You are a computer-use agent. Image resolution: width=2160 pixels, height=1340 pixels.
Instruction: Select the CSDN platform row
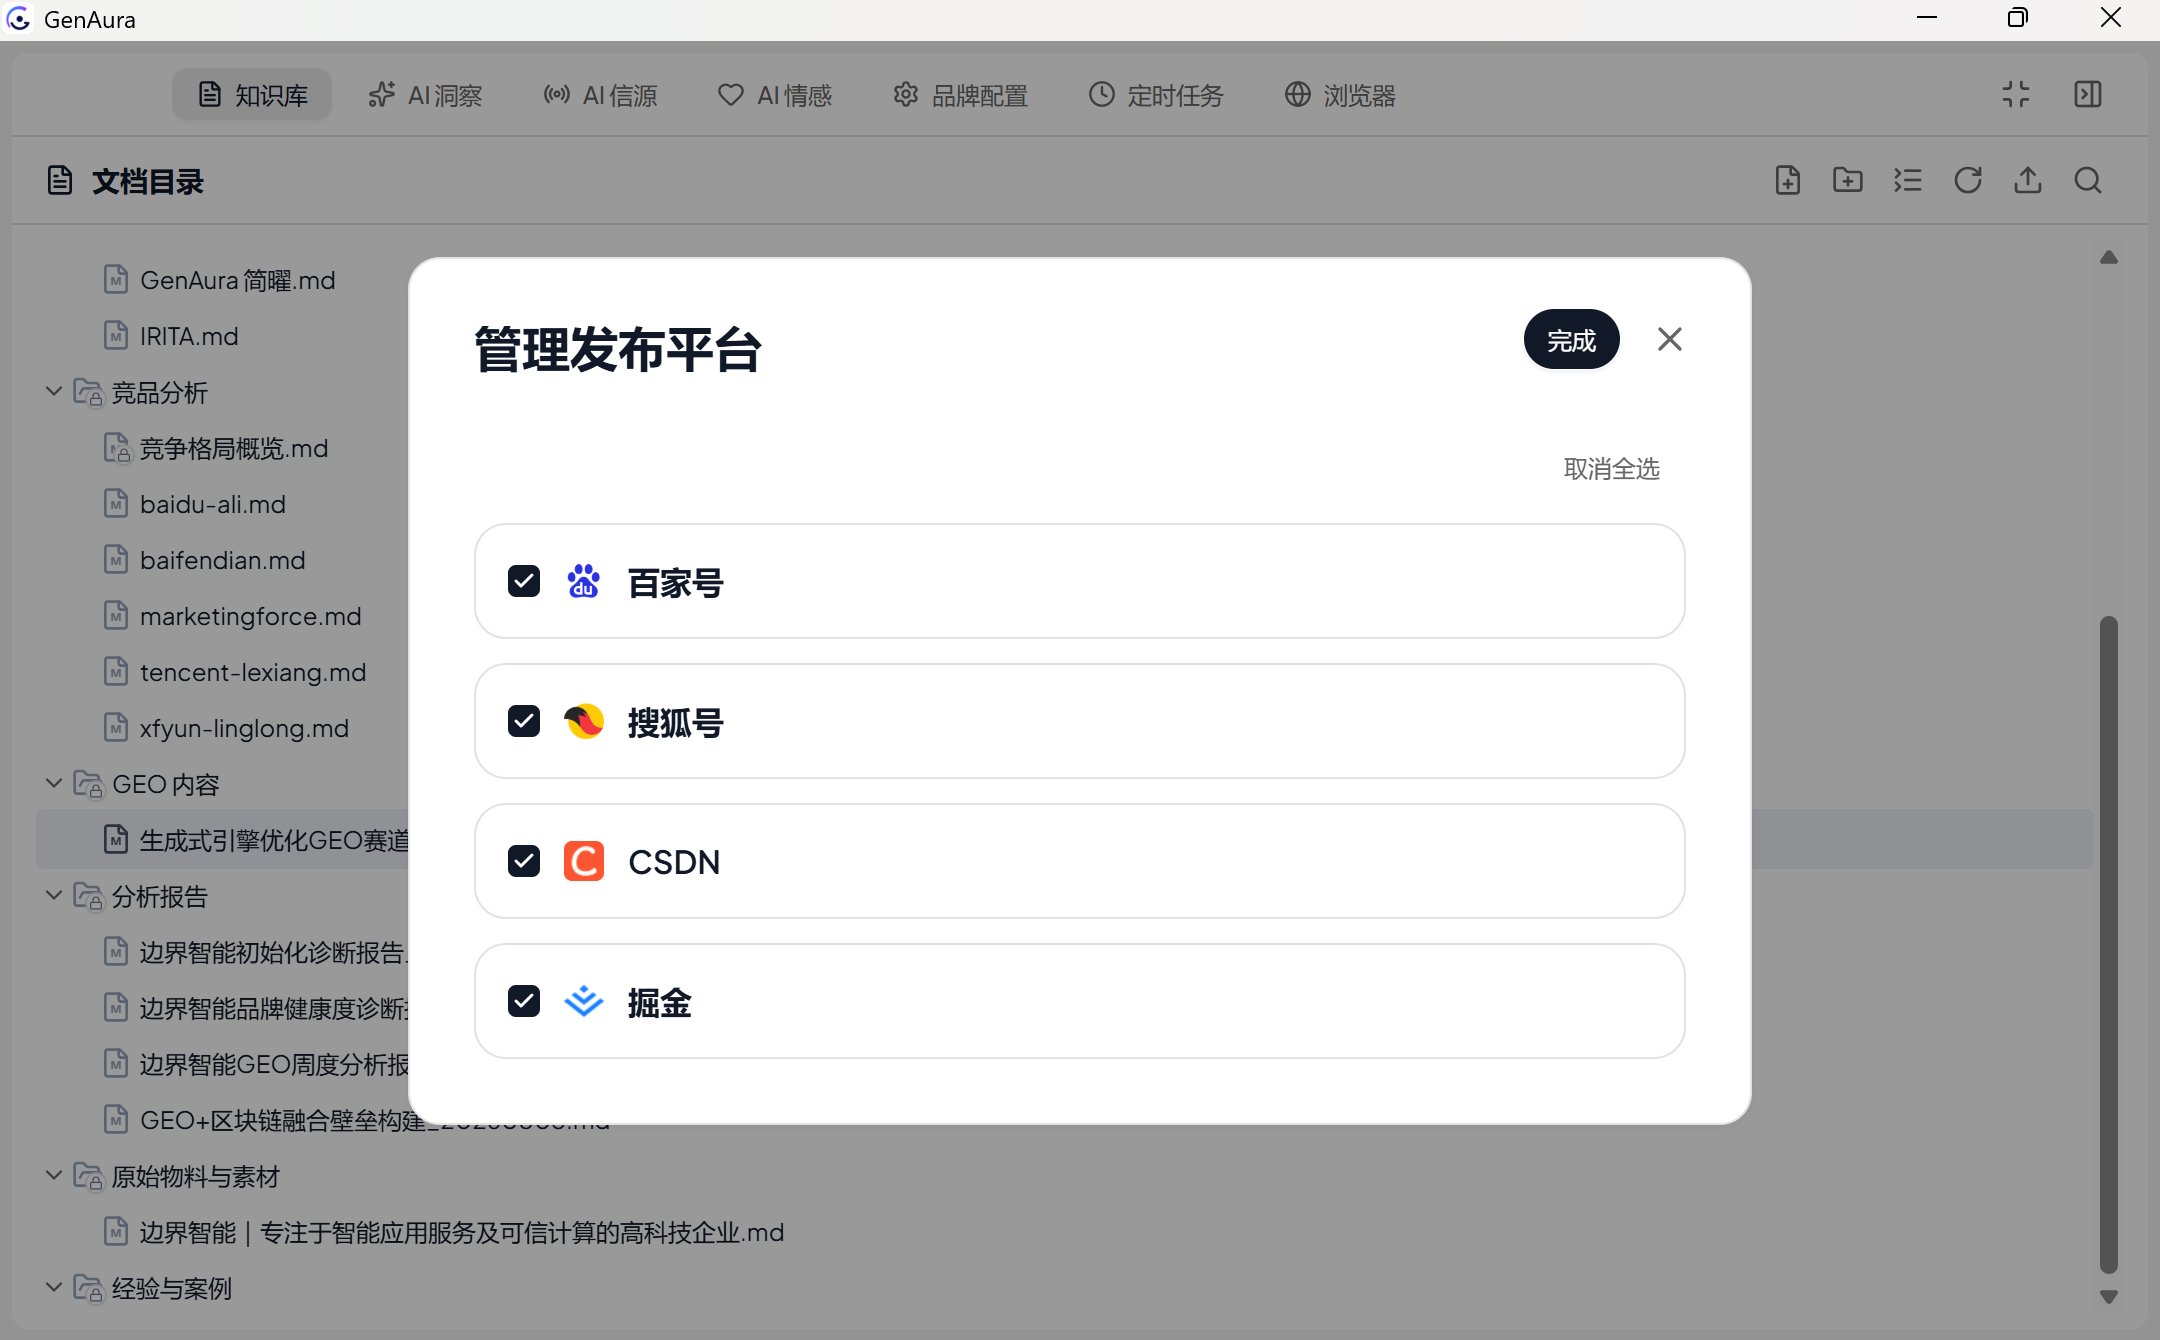click(x=1080, y=861)
